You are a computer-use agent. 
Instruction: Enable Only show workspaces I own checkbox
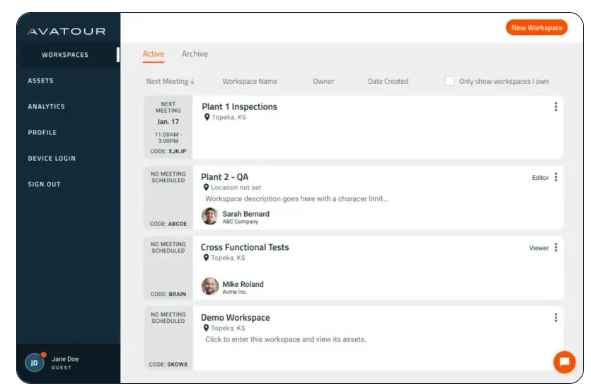pyautogui.click(x=449, y=81)
